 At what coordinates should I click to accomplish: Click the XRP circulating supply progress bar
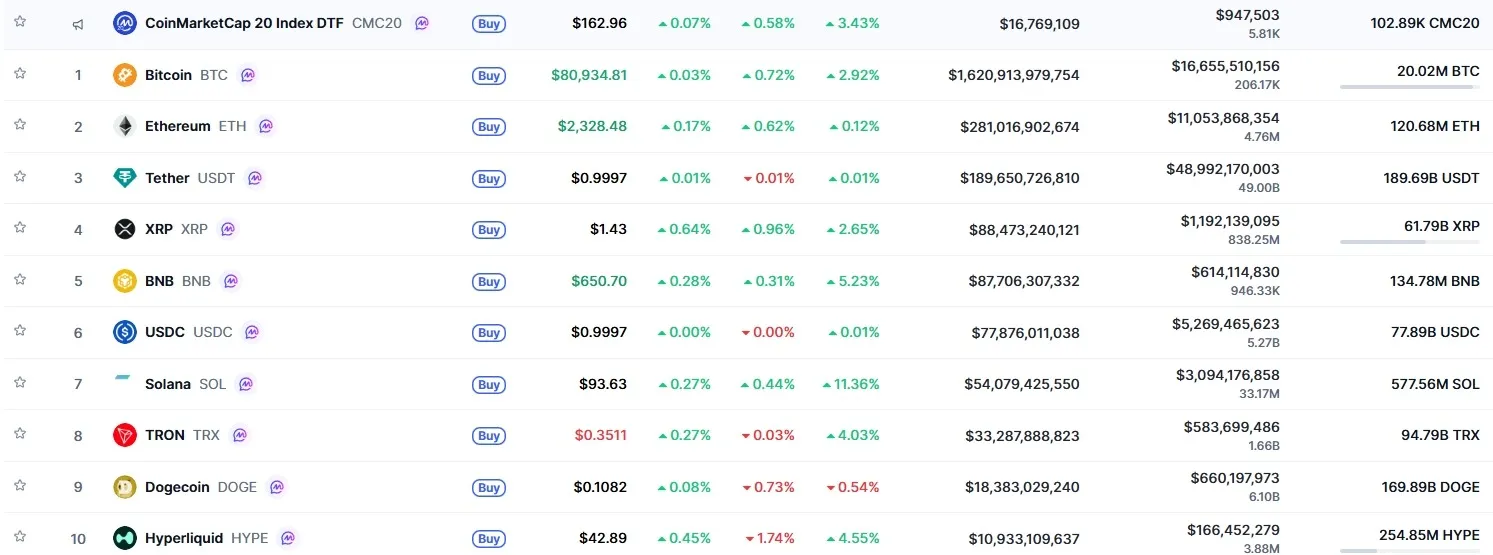tap(1410, 241)
